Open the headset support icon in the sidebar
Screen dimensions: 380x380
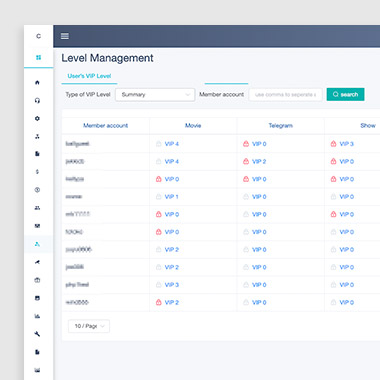click(x=37, y=100)
